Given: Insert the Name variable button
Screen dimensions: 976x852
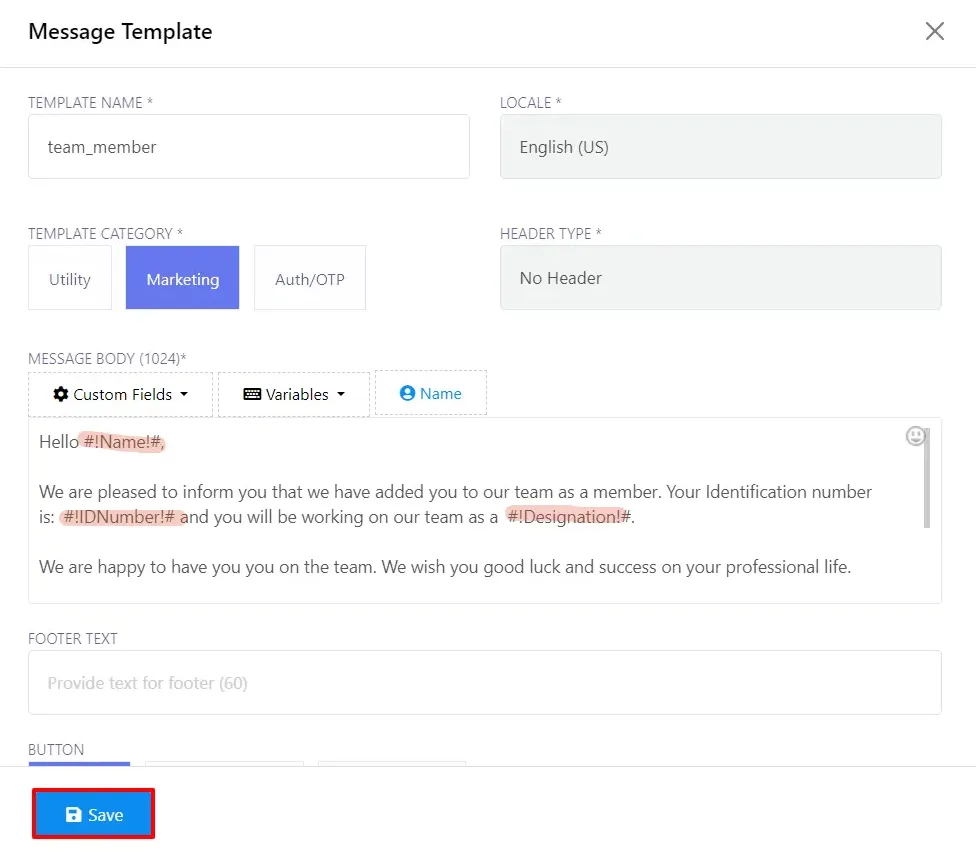Looking at the screenshot, I should point(431,393).
